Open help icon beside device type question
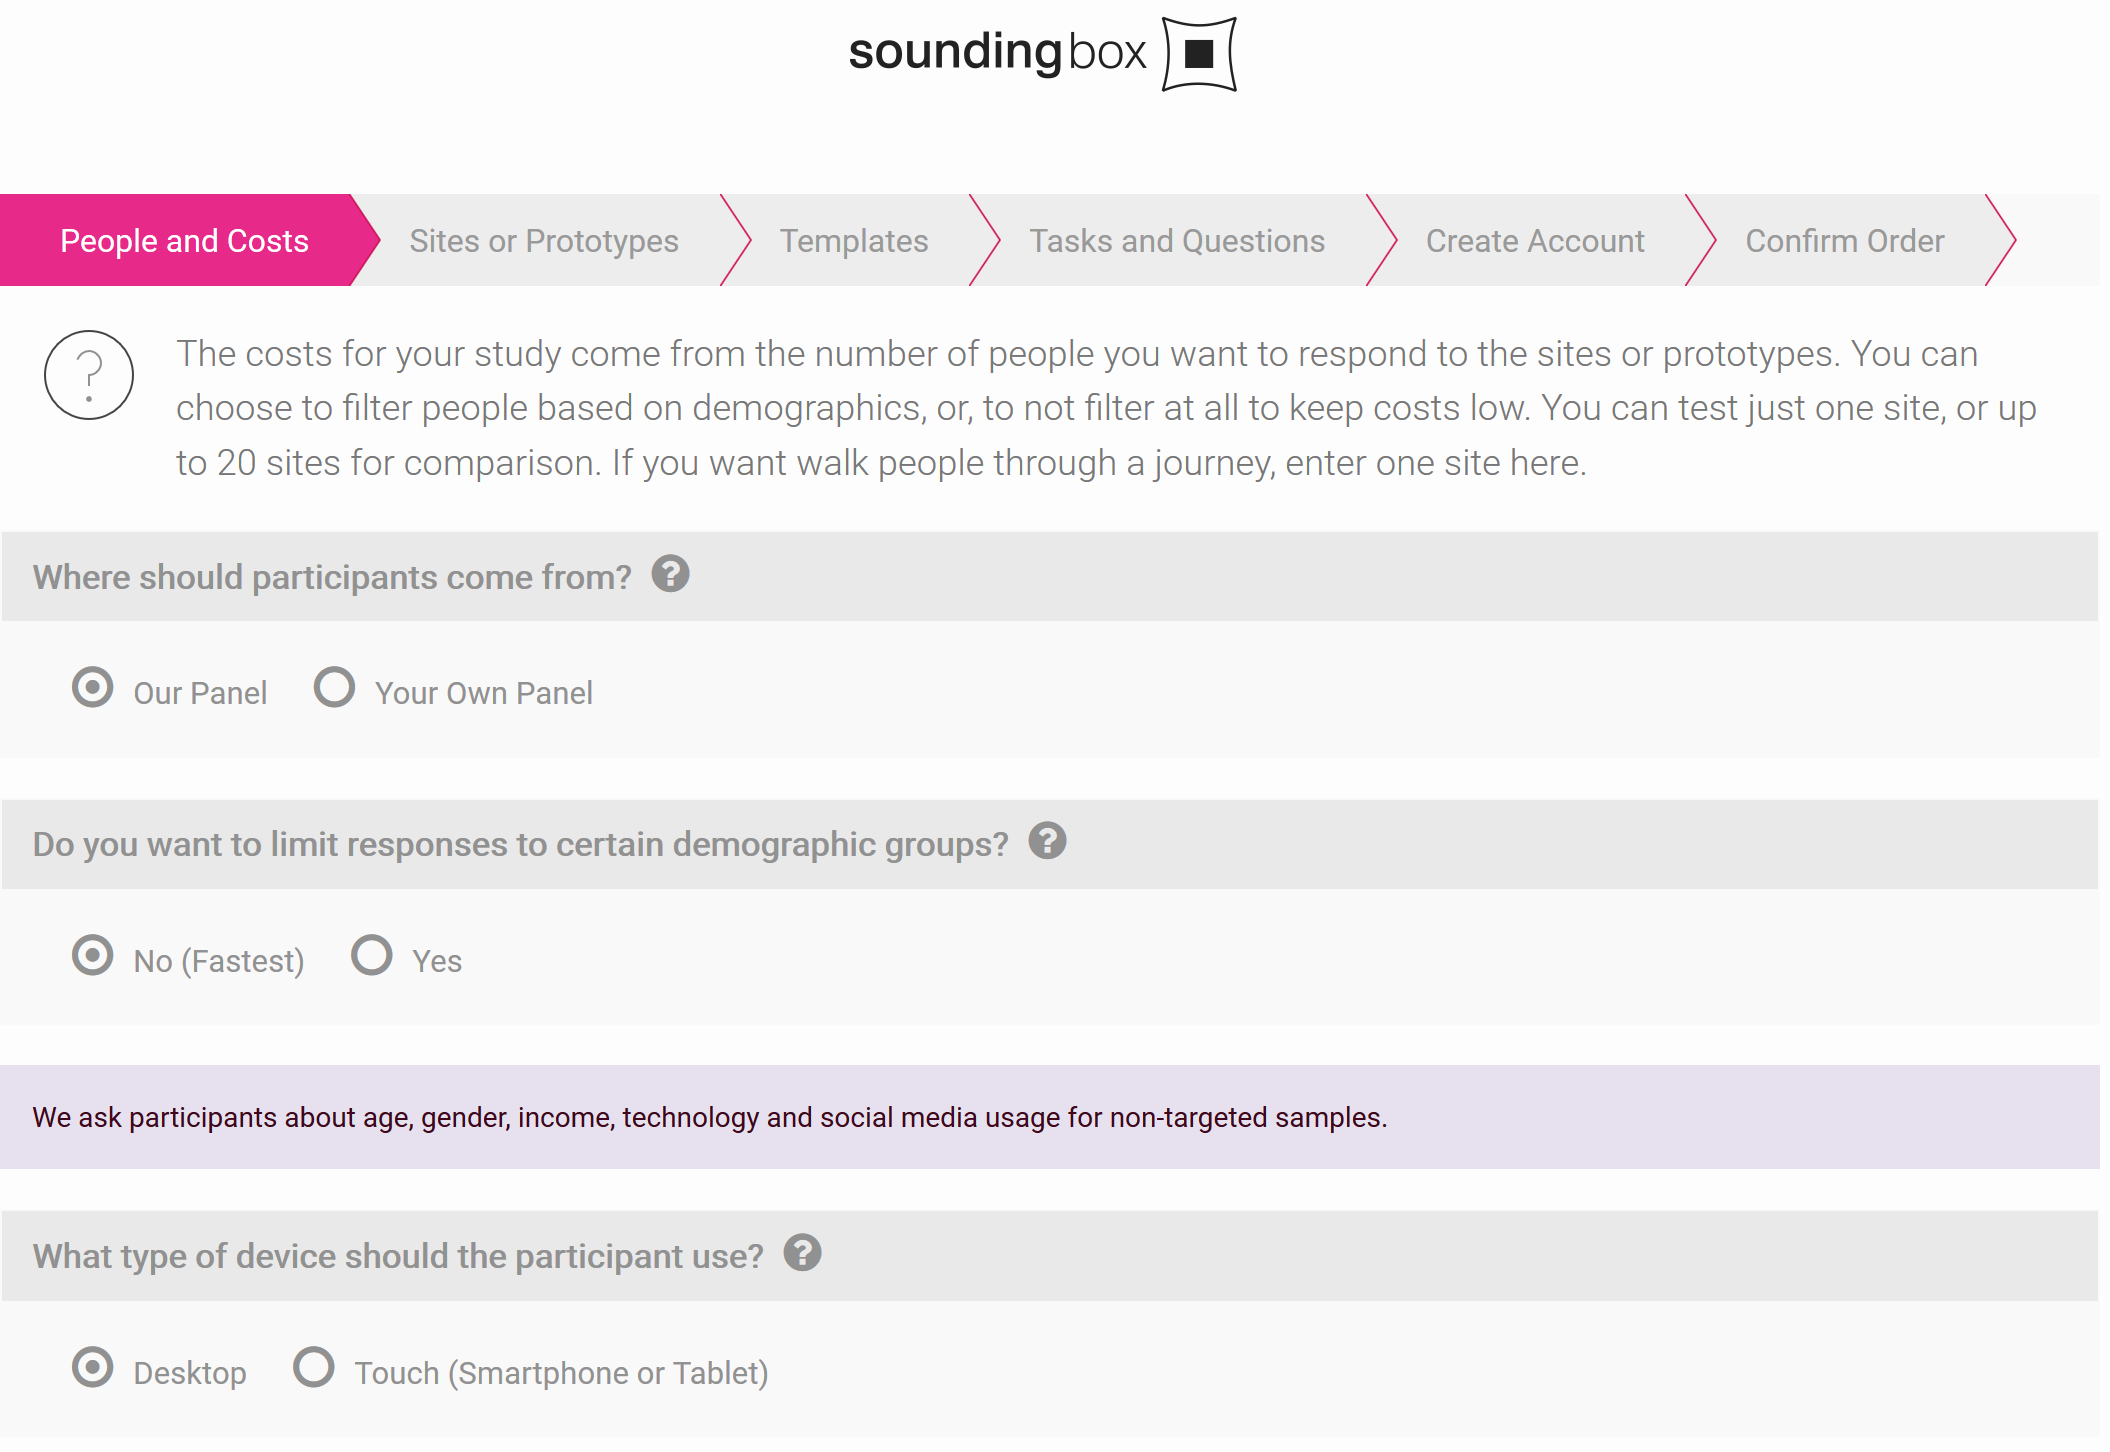Screen dimensions: 2110x1452 pyautogui.click(x=802, y=1253)
